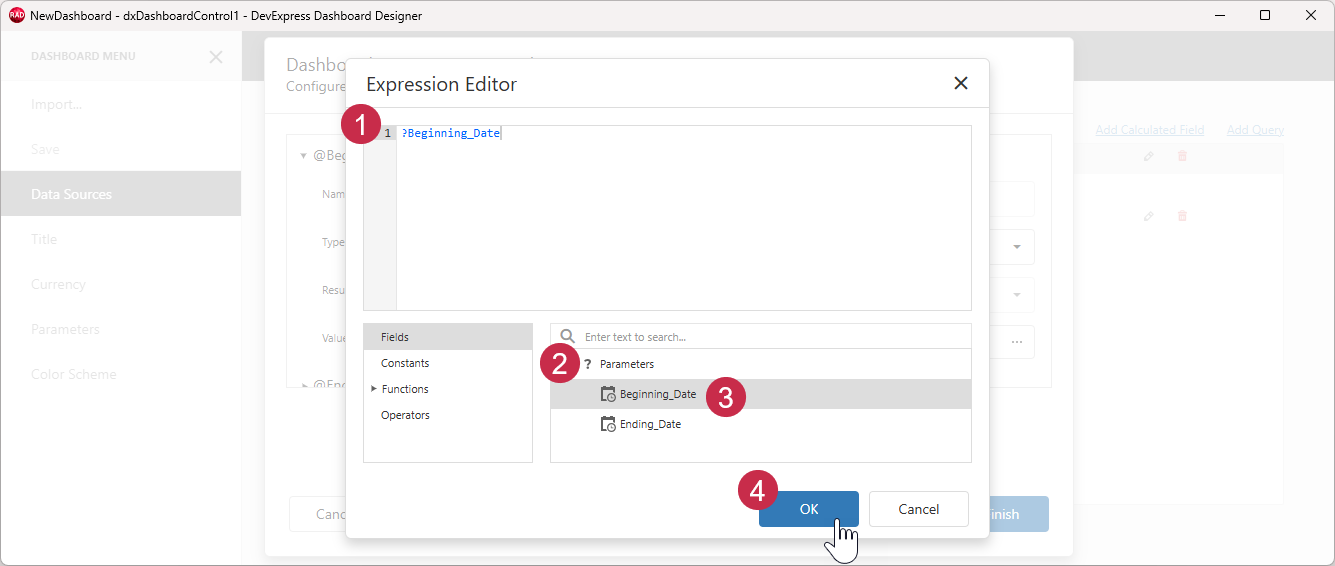
Task: Select the Fields category
Action: pyautogui.click(x=448, y=337)
